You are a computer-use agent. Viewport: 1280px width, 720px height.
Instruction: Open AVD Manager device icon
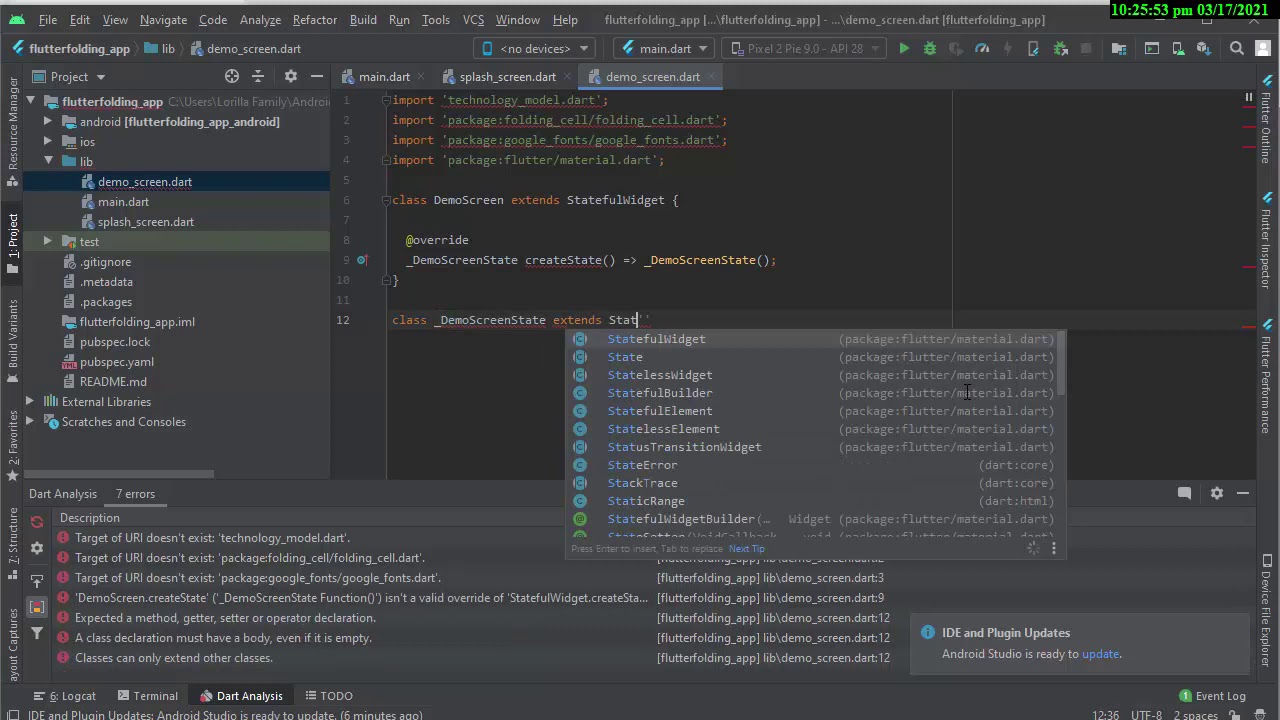pyautogui.click(x=1178, y=48)
